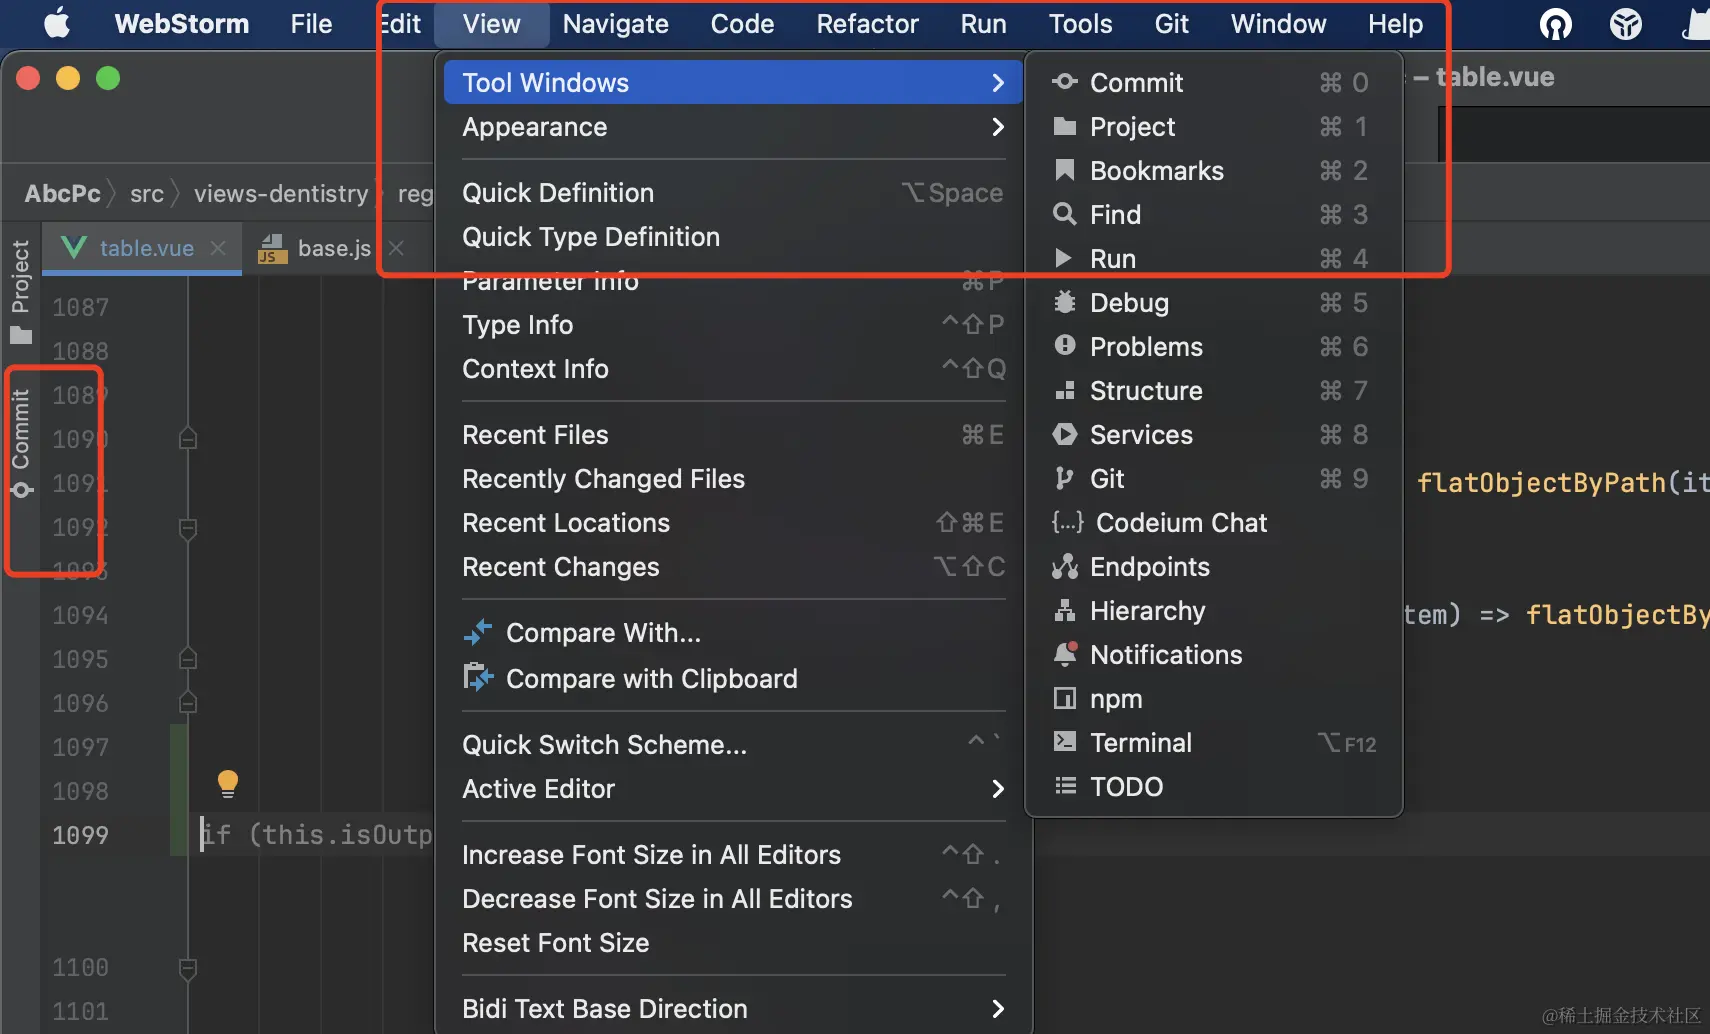This screenshot has height=1034, width=1710.
Task: Click the intention lightbulb next to line 1098
Action: click(227, 783)
